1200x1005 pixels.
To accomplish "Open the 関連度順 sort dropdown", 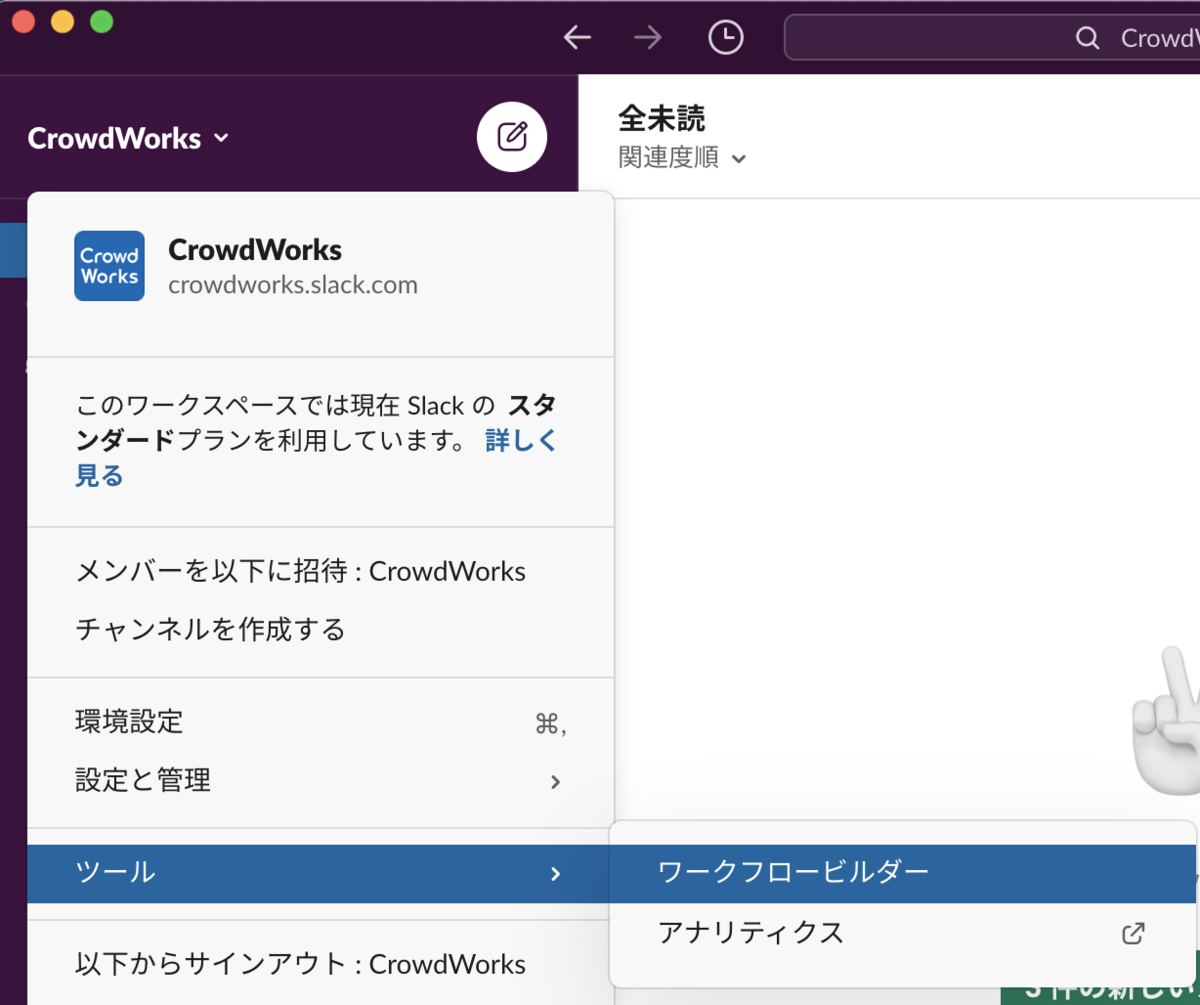I will click(682, 158).
